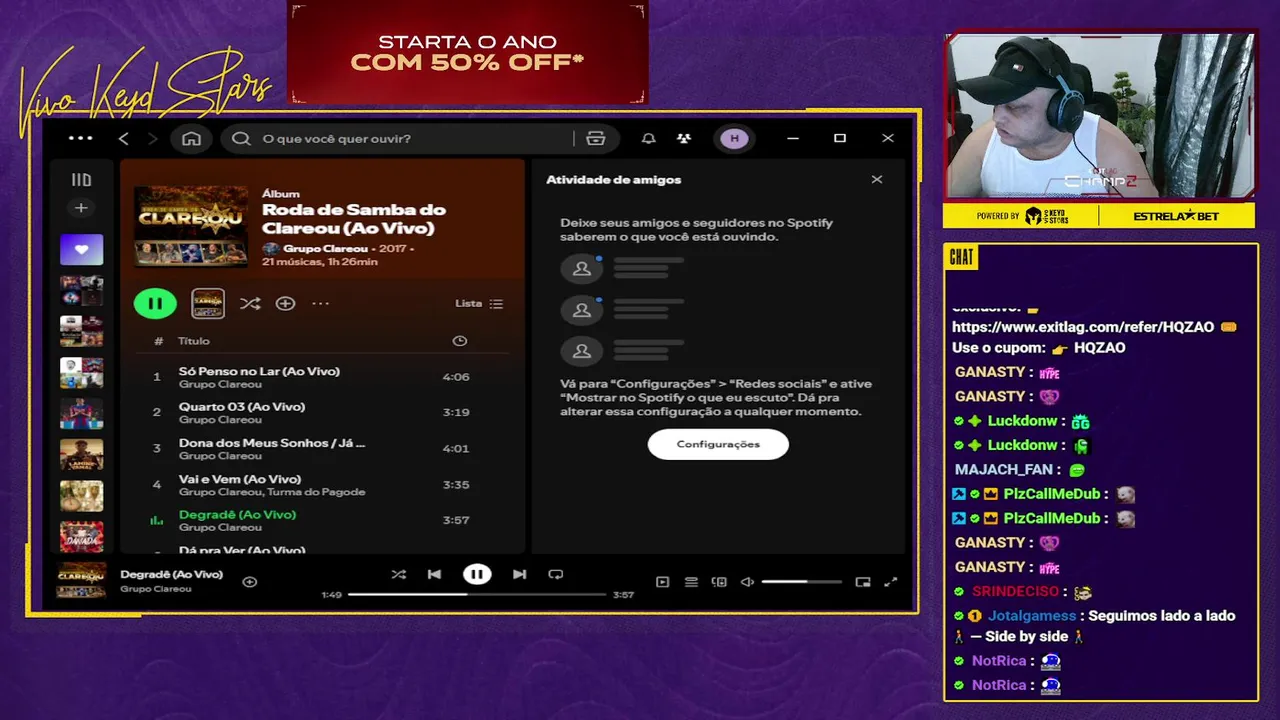The width and height of the screenshot is (1280, 720).
Task: Click the EstrelaBet sponsor logo
Action: click(1176, 216)
